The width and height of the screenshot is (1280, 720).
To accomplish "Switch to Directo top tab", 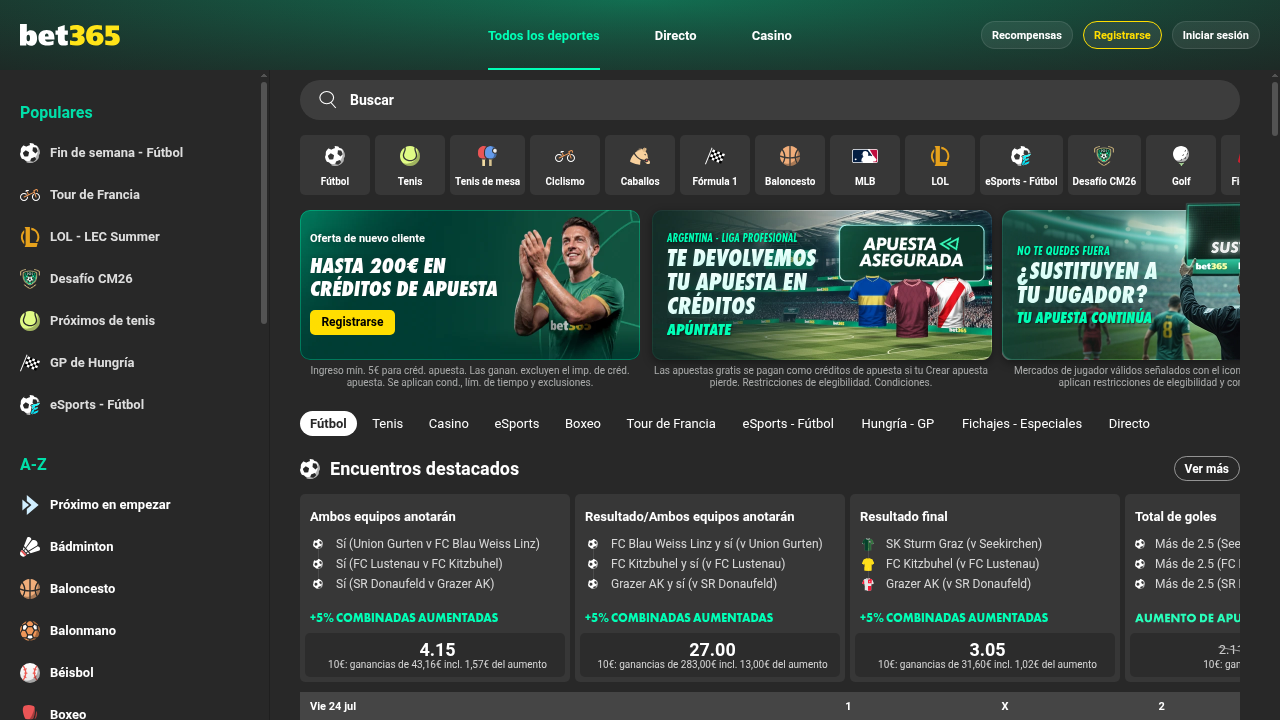I will point(676,35).
